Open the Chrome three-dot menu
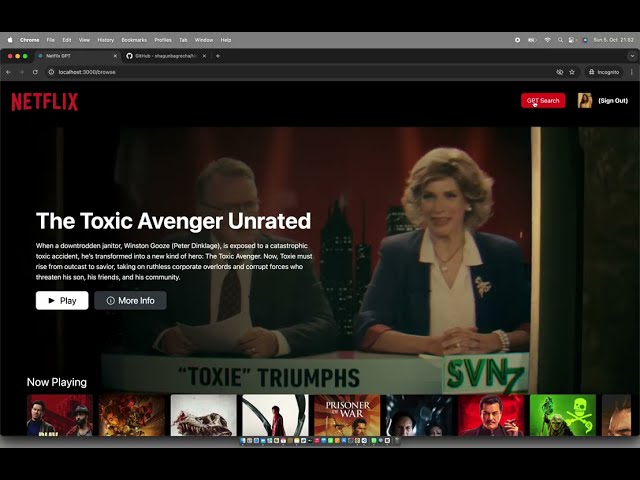 [632, 72]
